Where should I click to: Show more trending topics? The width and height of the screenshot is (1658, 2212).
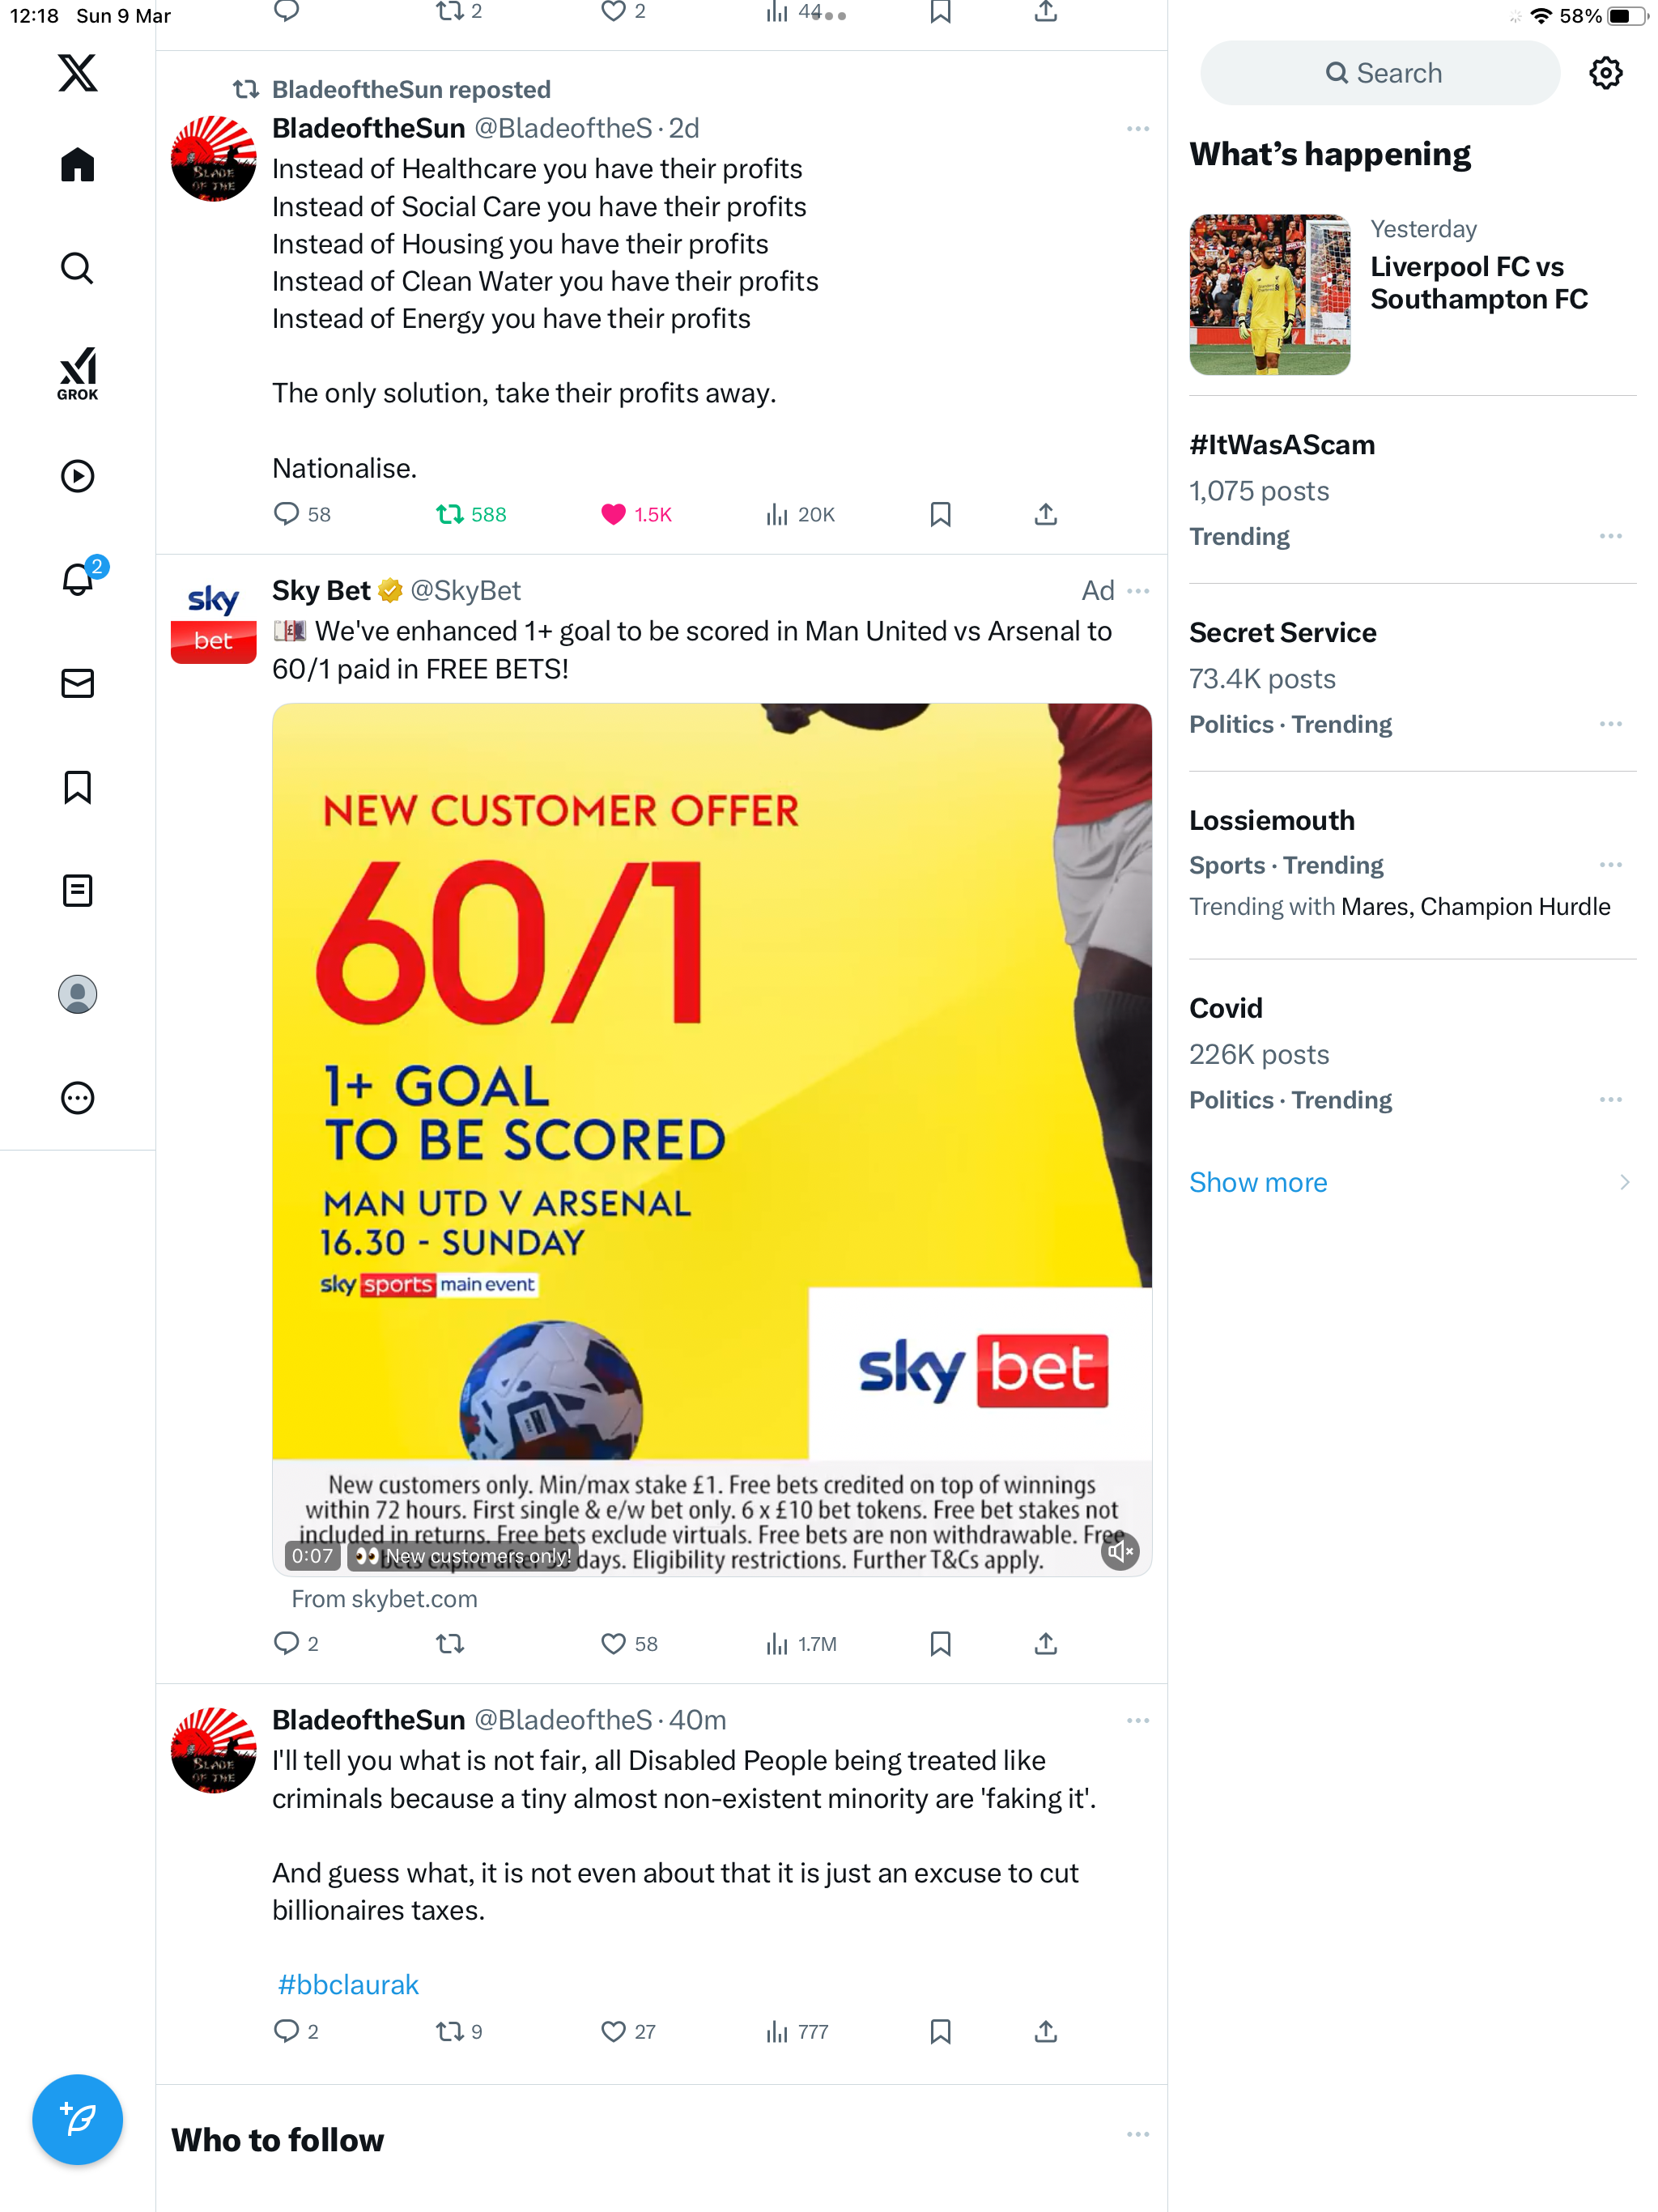[x=1258, y=1182]
